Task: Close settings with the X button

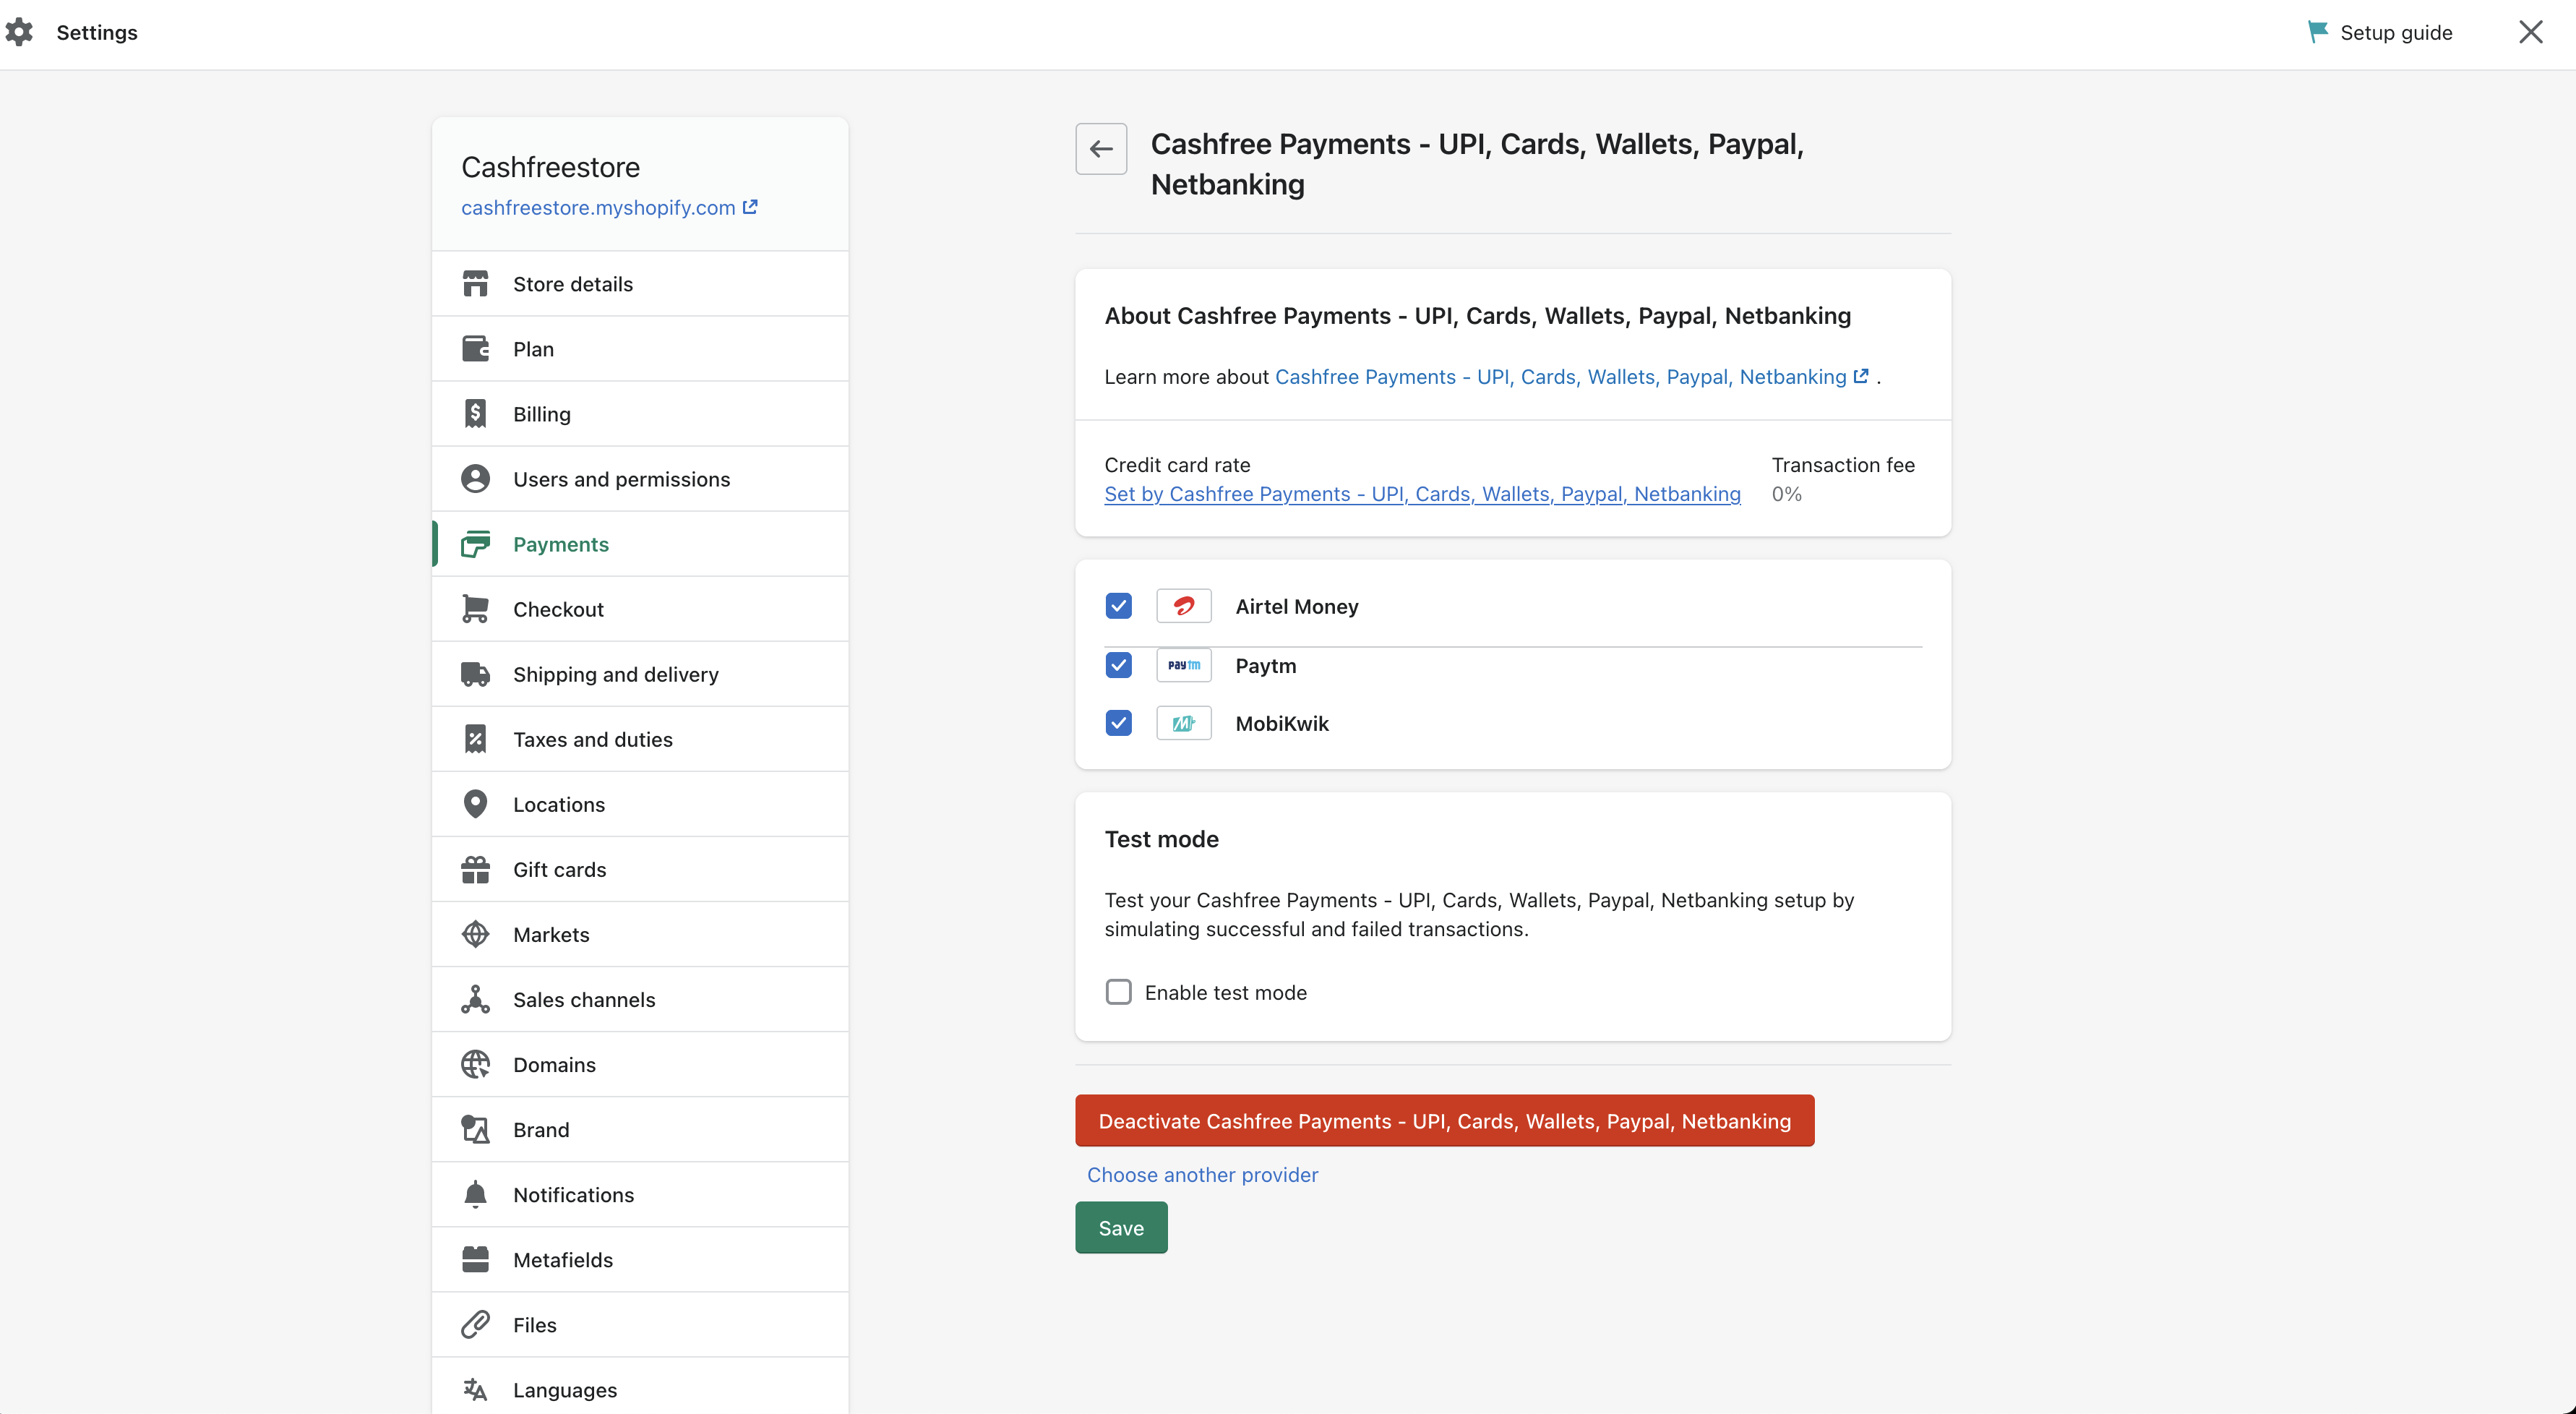Action: (x=2530, y=32)
